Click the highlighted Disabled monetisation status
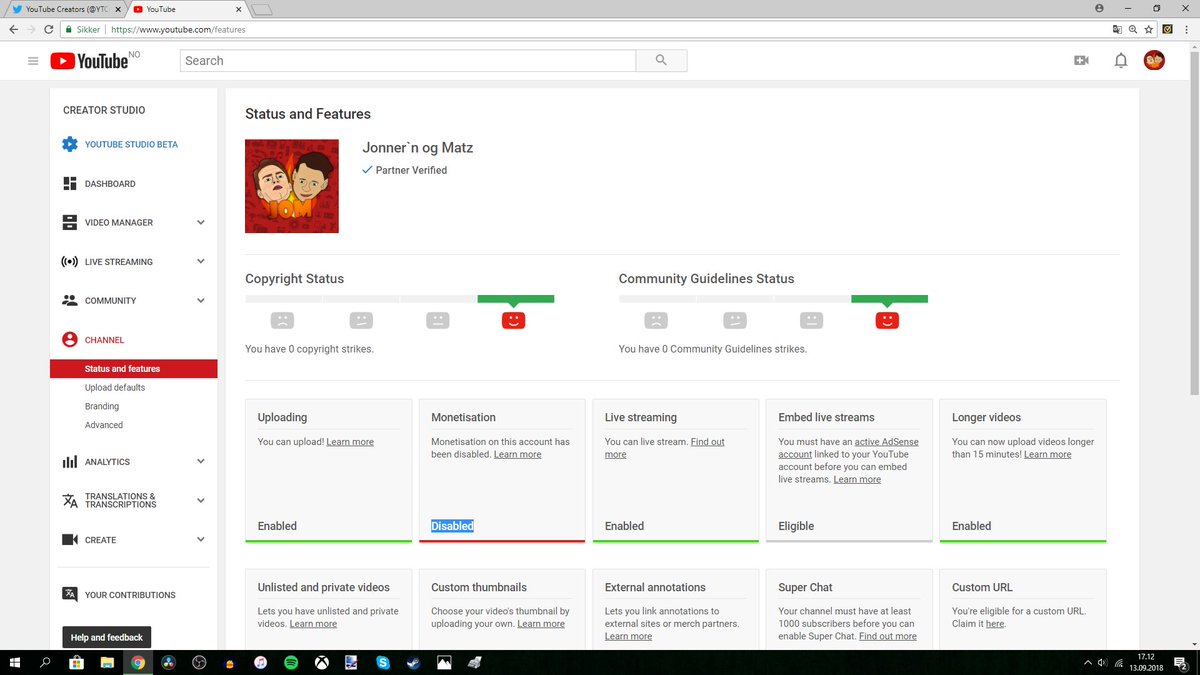Viewport: 1200px width, 675px height. [x=452, y=526]
